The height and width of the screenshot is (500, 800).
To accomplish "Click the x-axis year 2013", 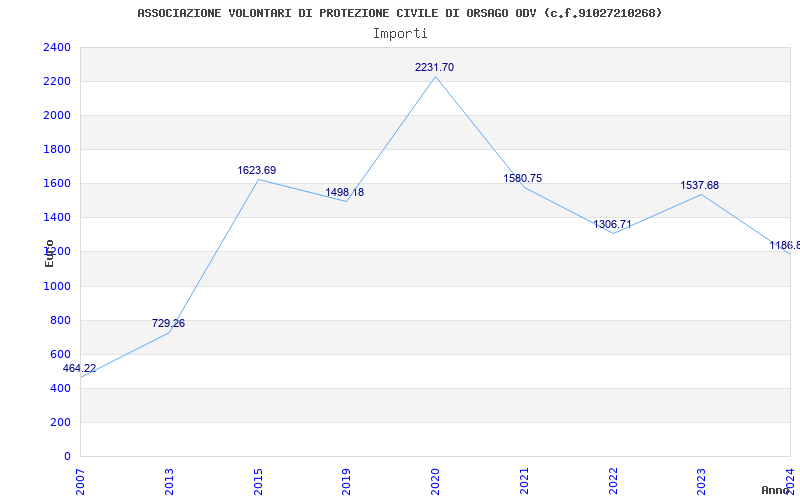I will [169, 481].
